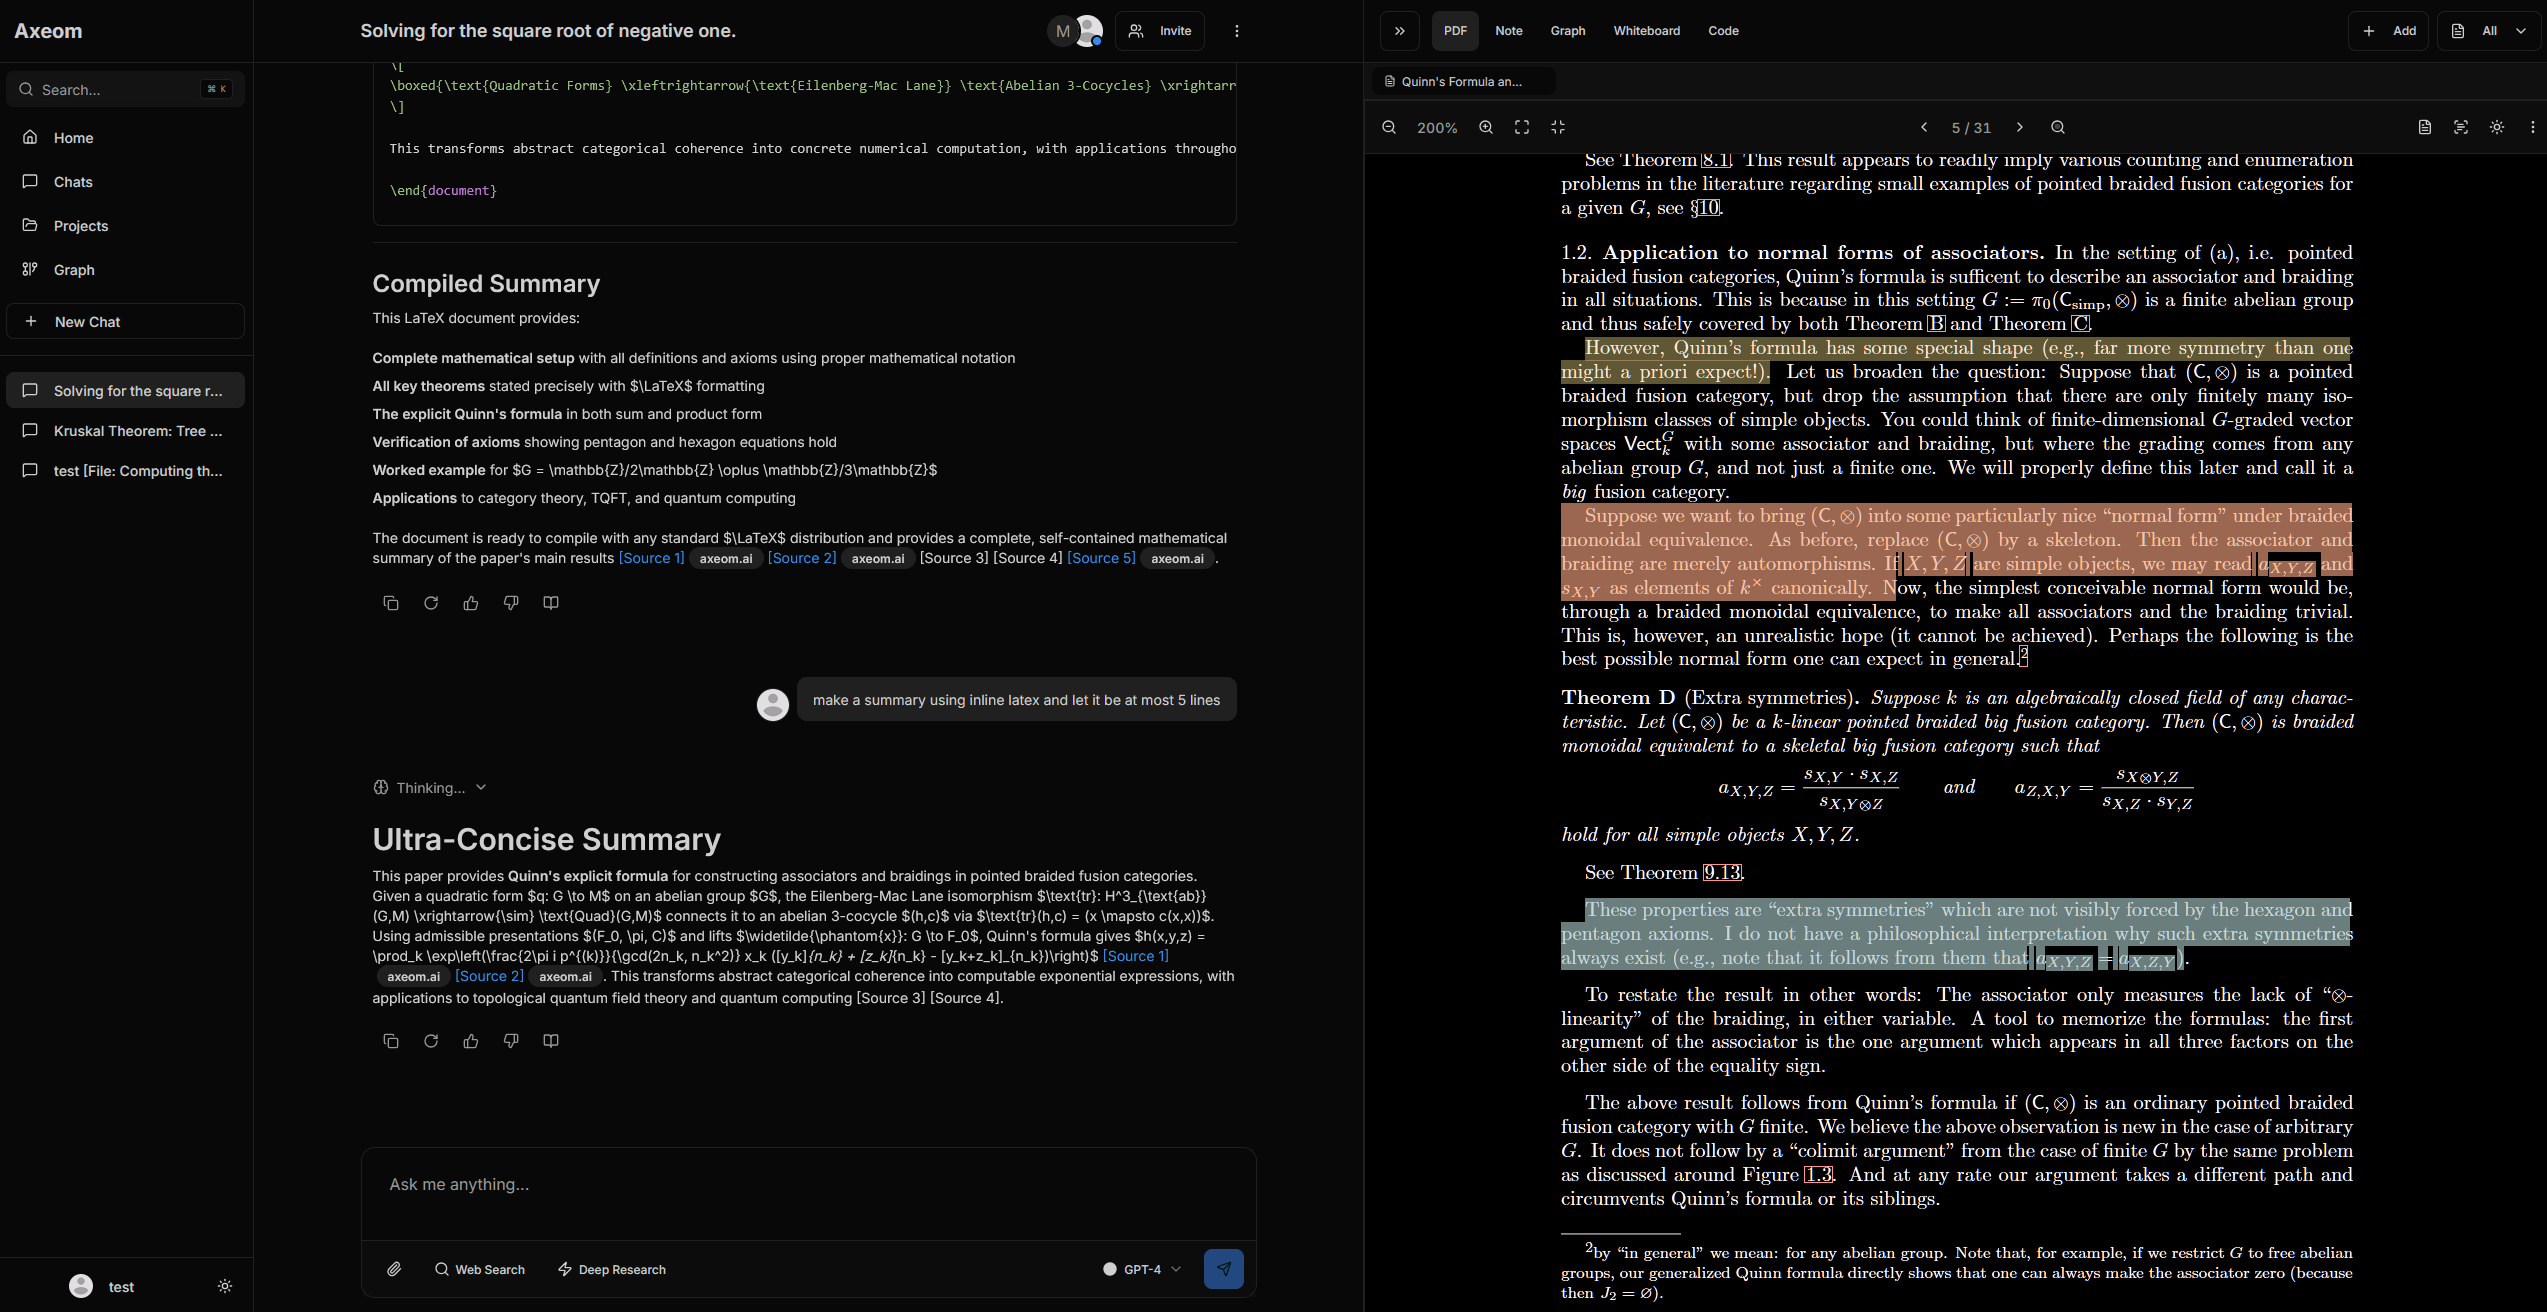2547x1312 pixels.
Task: Switch to the Code tab
Action: (1723, 31)
